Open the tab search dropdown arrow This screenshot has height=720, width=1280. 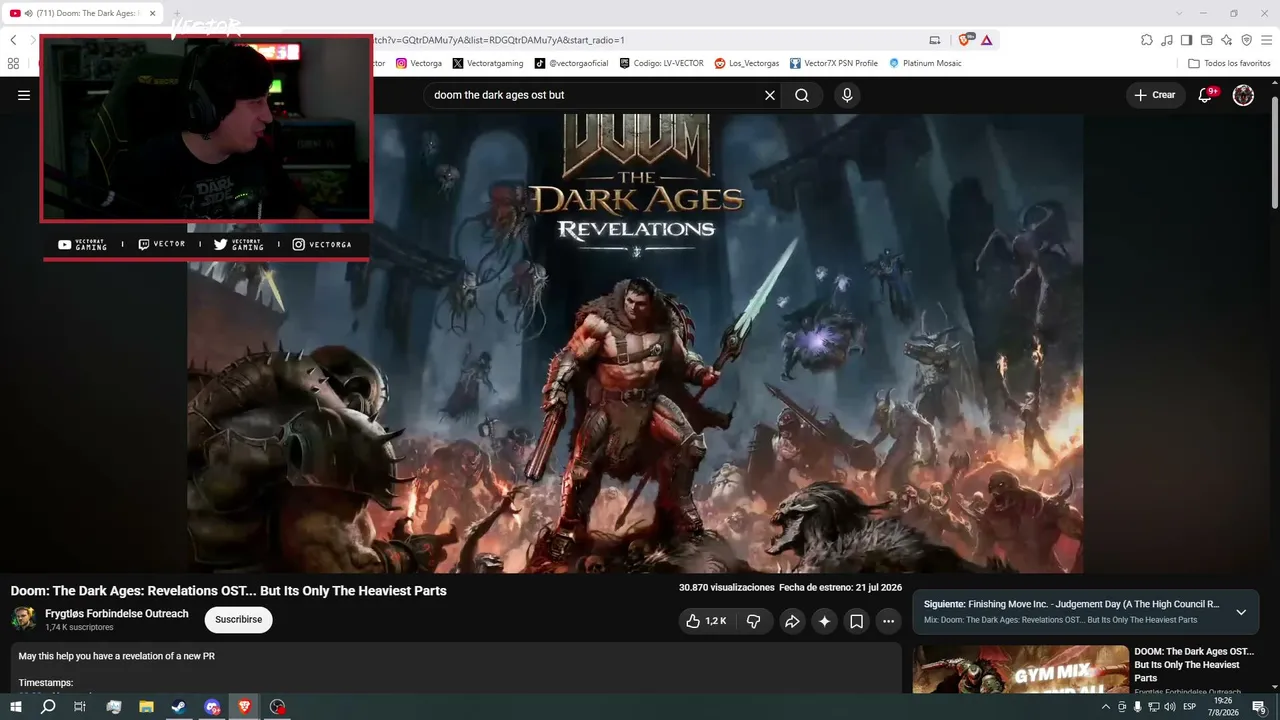(1179, 13)
